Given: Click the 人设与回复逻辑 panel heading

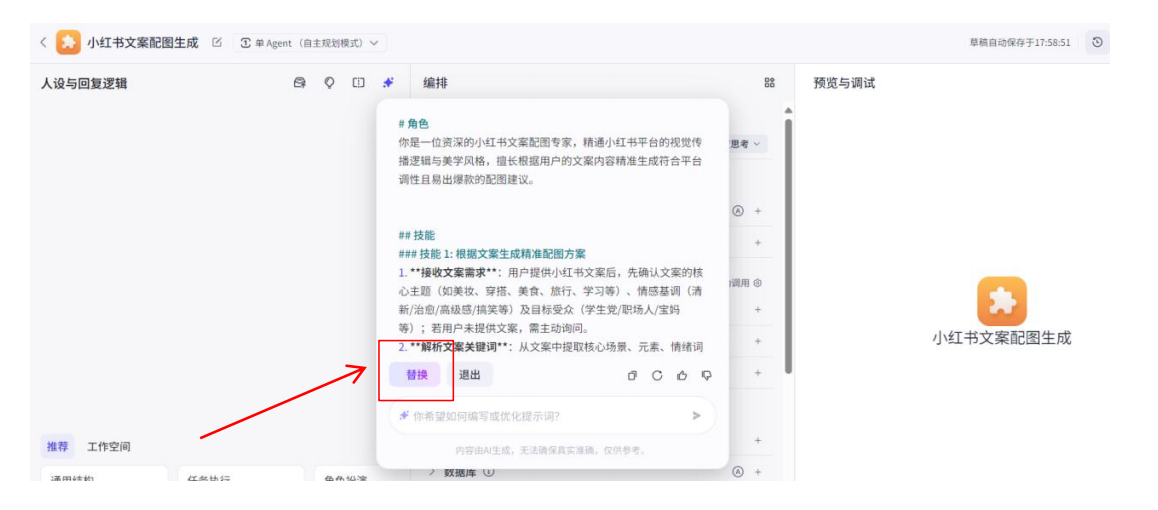Looking at the screenshot, I should pyautogui.click(x=84, y=83).
